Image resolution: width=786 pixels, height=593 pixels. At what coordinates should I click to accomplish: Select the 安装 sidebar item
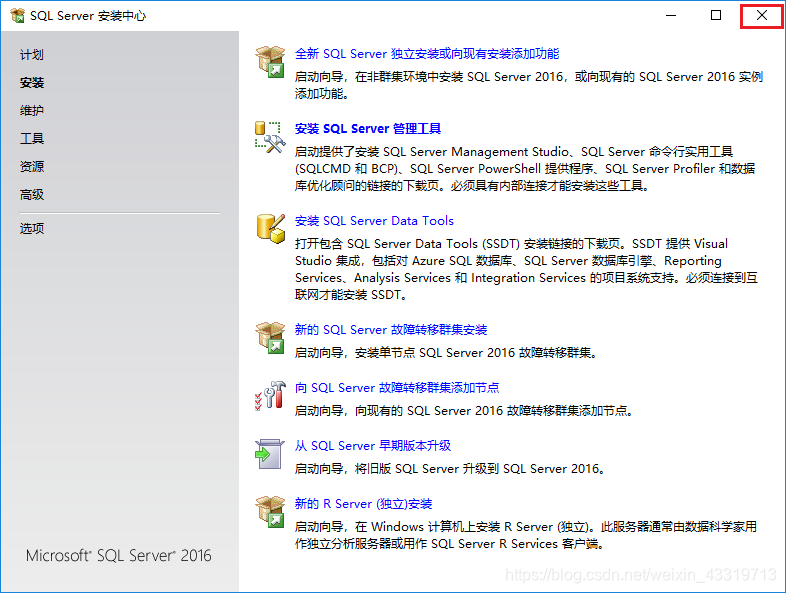(x=32, y=83)
